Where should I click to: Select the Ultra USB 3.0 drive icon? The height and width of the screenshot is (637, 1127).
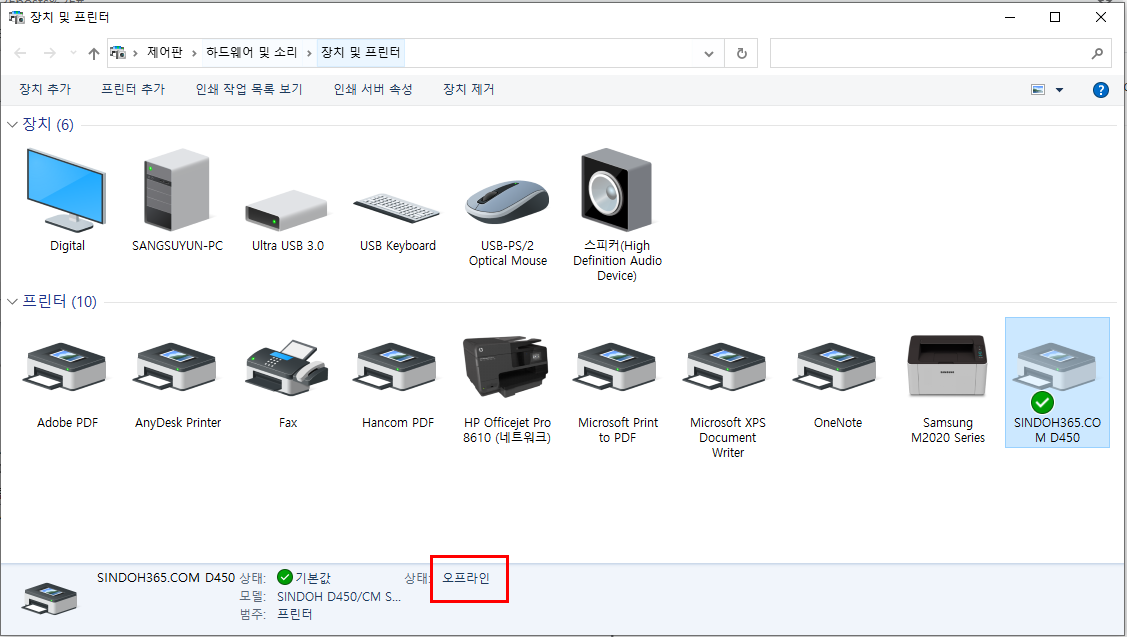[x=287, y=211]
